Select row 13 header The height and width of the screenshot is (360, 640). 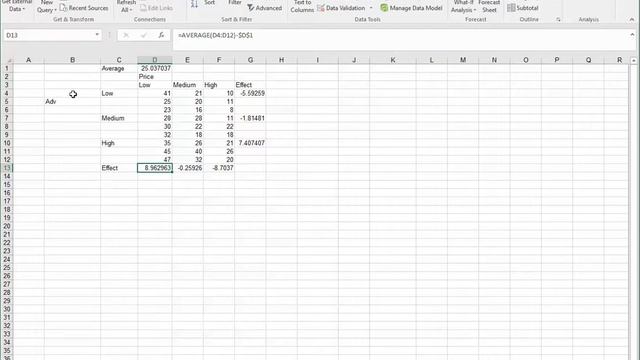[7, 168]
